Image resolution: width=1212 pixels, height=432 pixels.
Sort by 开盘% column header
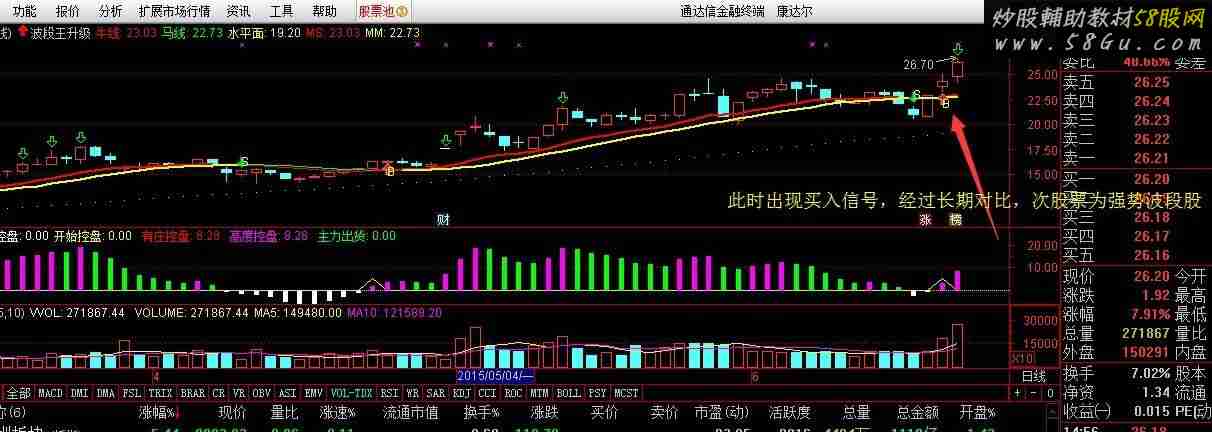977,411
